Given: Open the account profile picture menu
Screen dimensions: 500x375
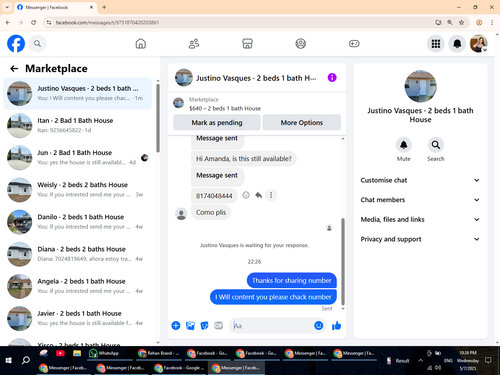Looking at the screenshot, I should [x=479, y=44].
